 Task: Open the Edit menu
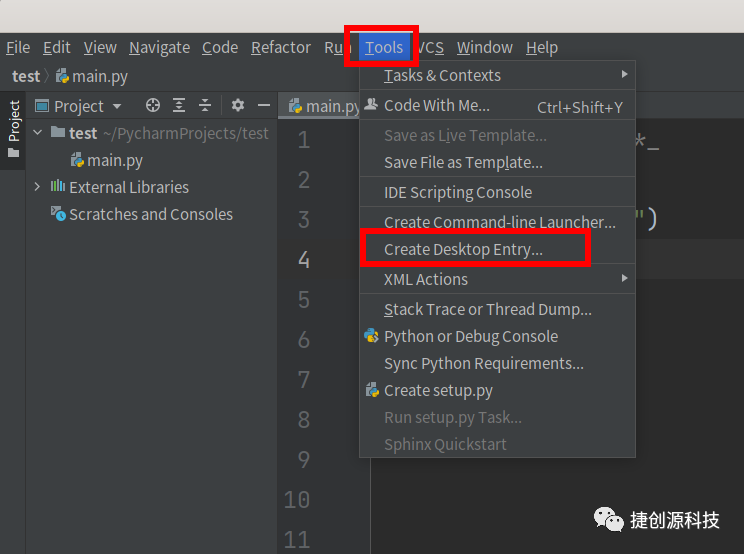pyautogui.click(x=56, y=47)
